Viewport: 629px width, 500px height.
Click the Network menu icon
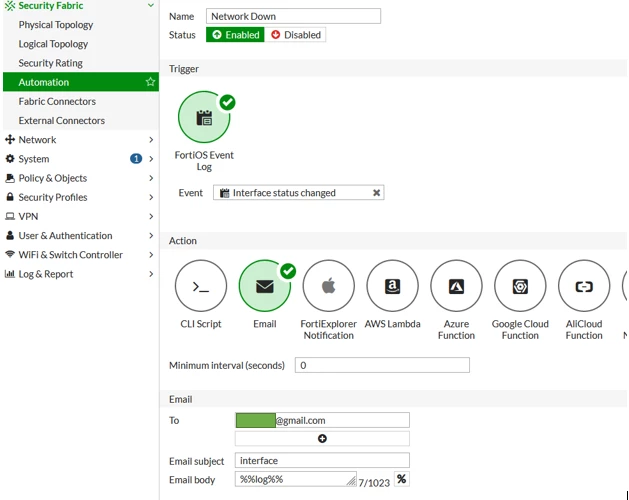click(x=10, y=140)
